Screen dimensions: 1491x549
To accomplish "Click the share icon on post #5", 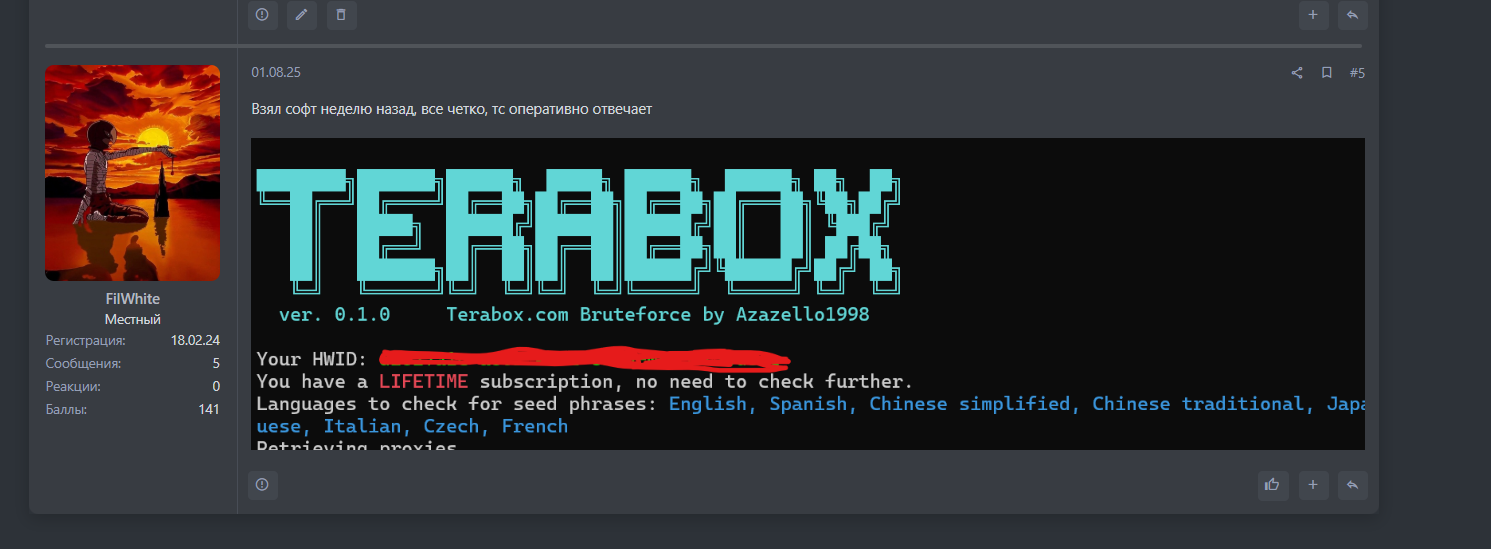I will coord(1297,73).
